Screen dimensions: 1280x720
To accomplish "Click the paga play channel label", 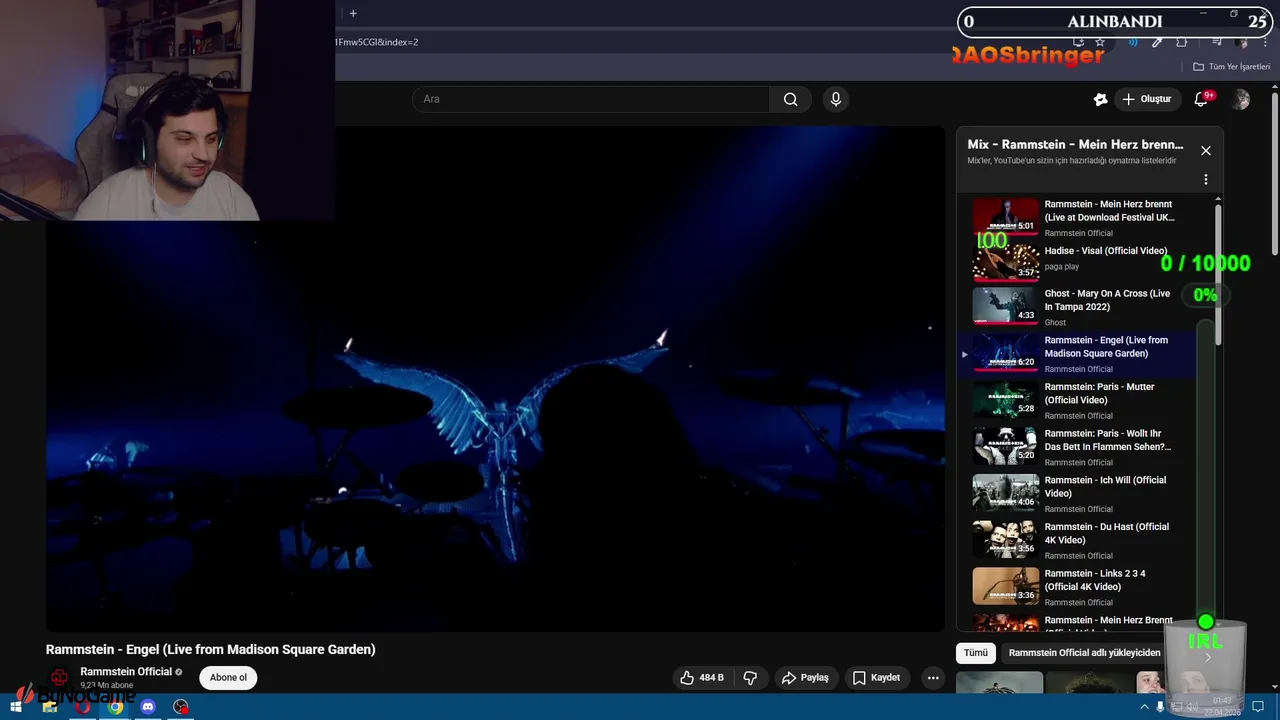I will click(1062, 266).
